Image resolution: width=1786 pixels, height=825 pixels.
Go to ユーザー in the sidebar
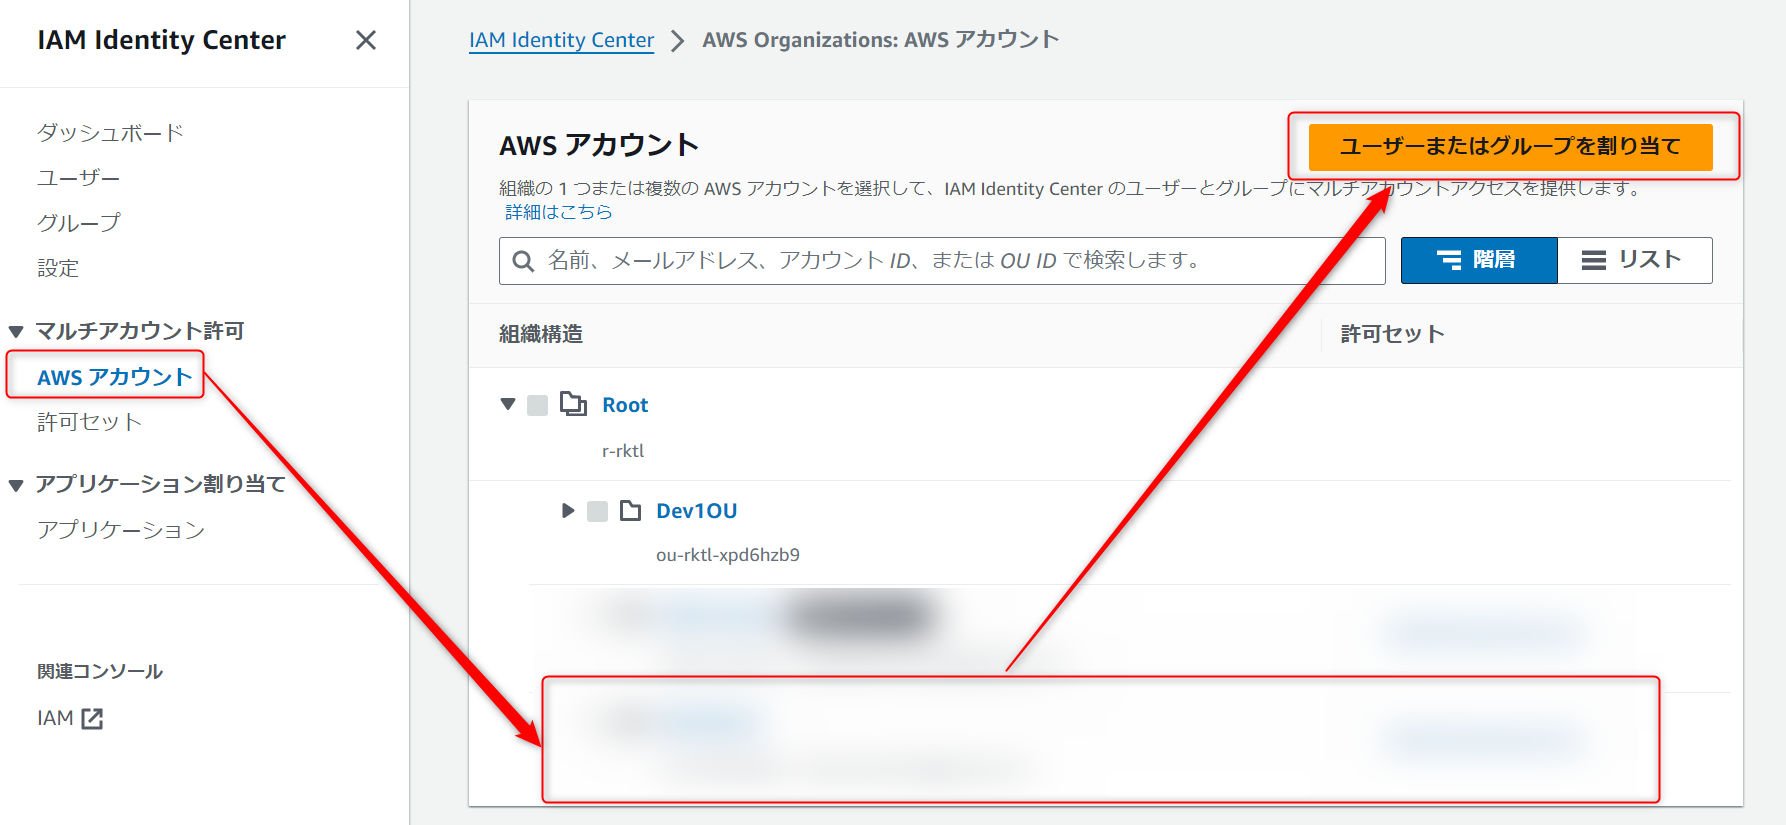(78, 178)
